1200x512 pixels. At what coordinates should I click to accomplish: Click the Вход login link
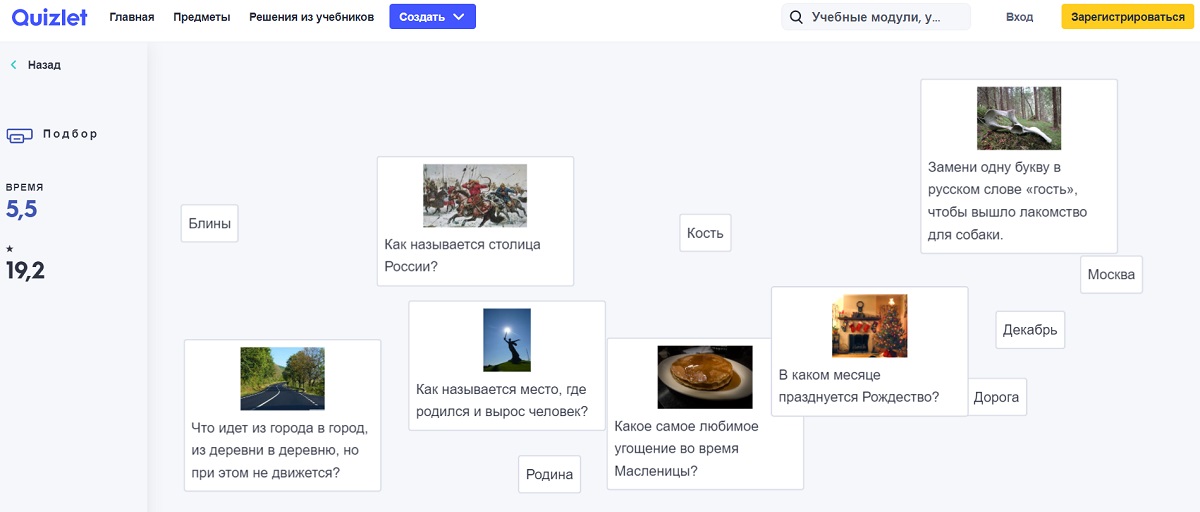1019,17
